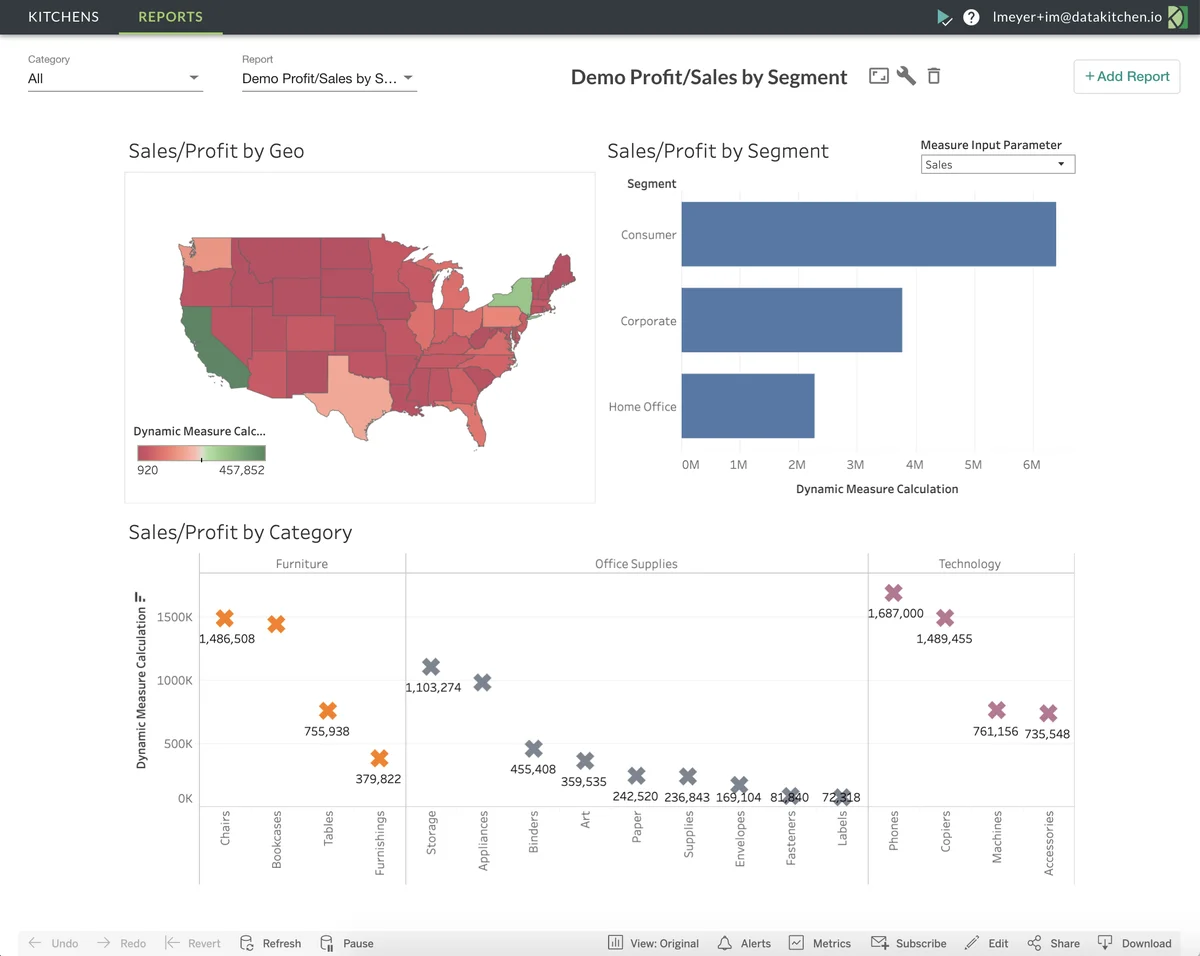Open the Category filter dropdown
The height and width of the screenshot is (956, 1200).
pyautogui.click(x=114, y=78)
